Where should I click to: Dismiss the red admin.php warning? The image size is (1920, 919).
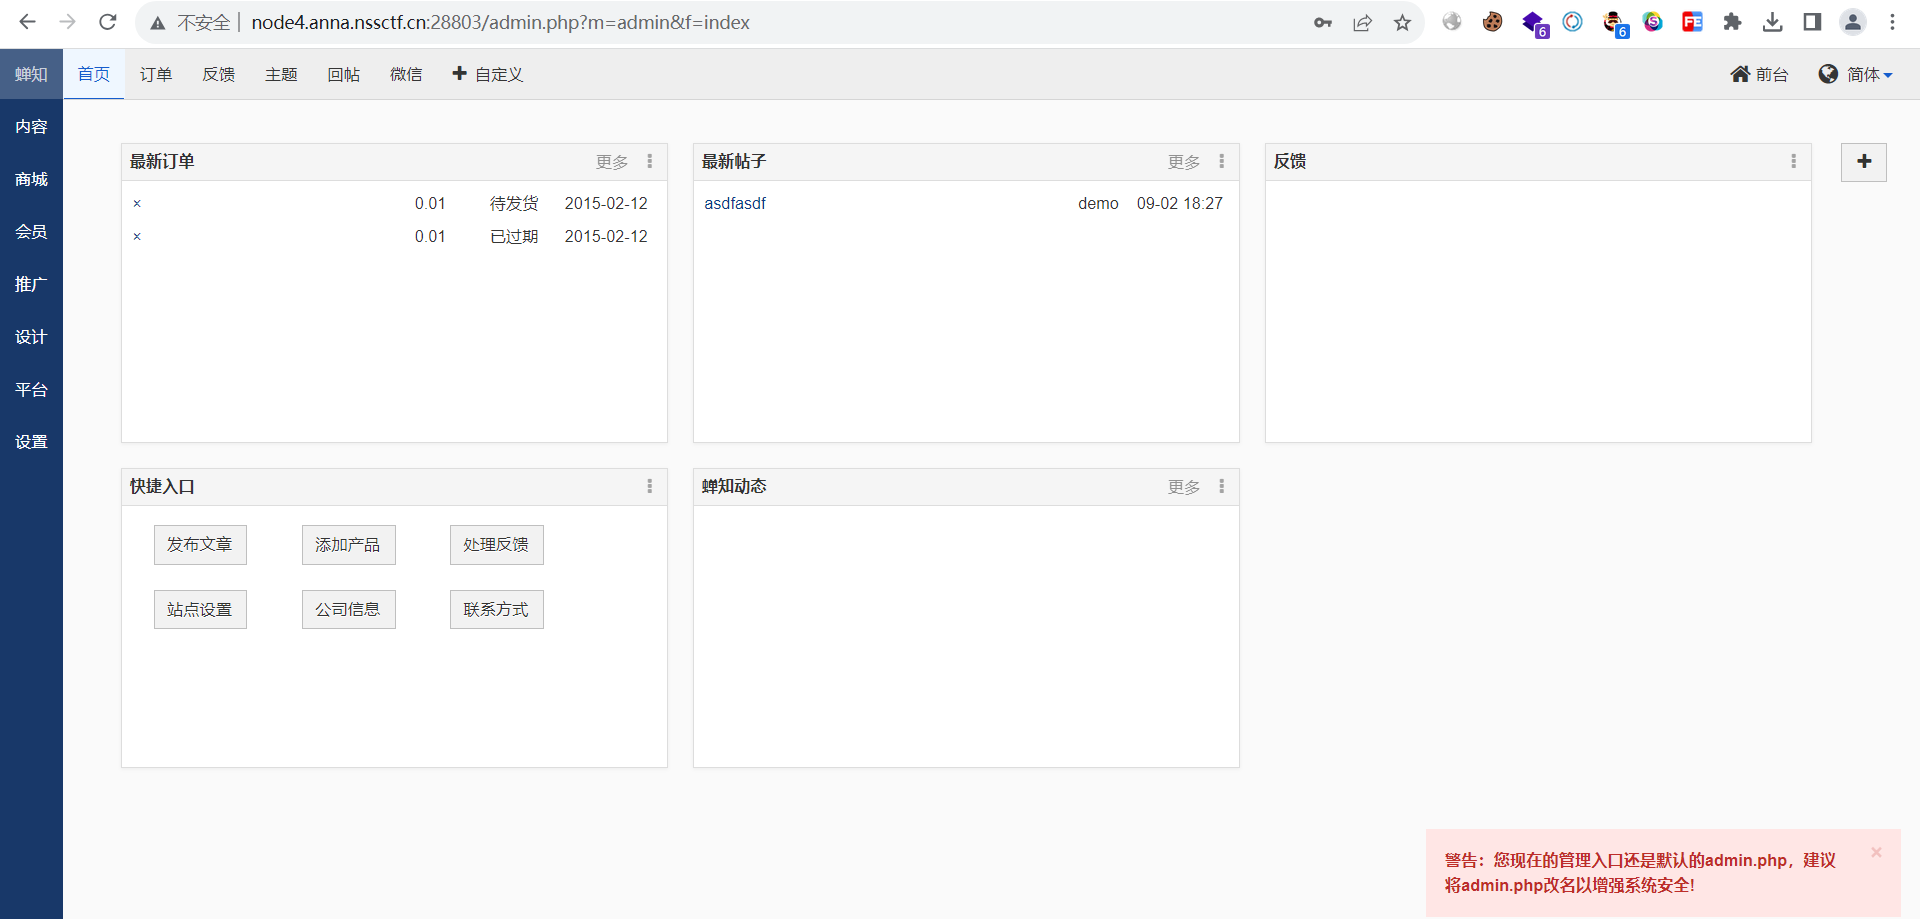(1876, 852)
